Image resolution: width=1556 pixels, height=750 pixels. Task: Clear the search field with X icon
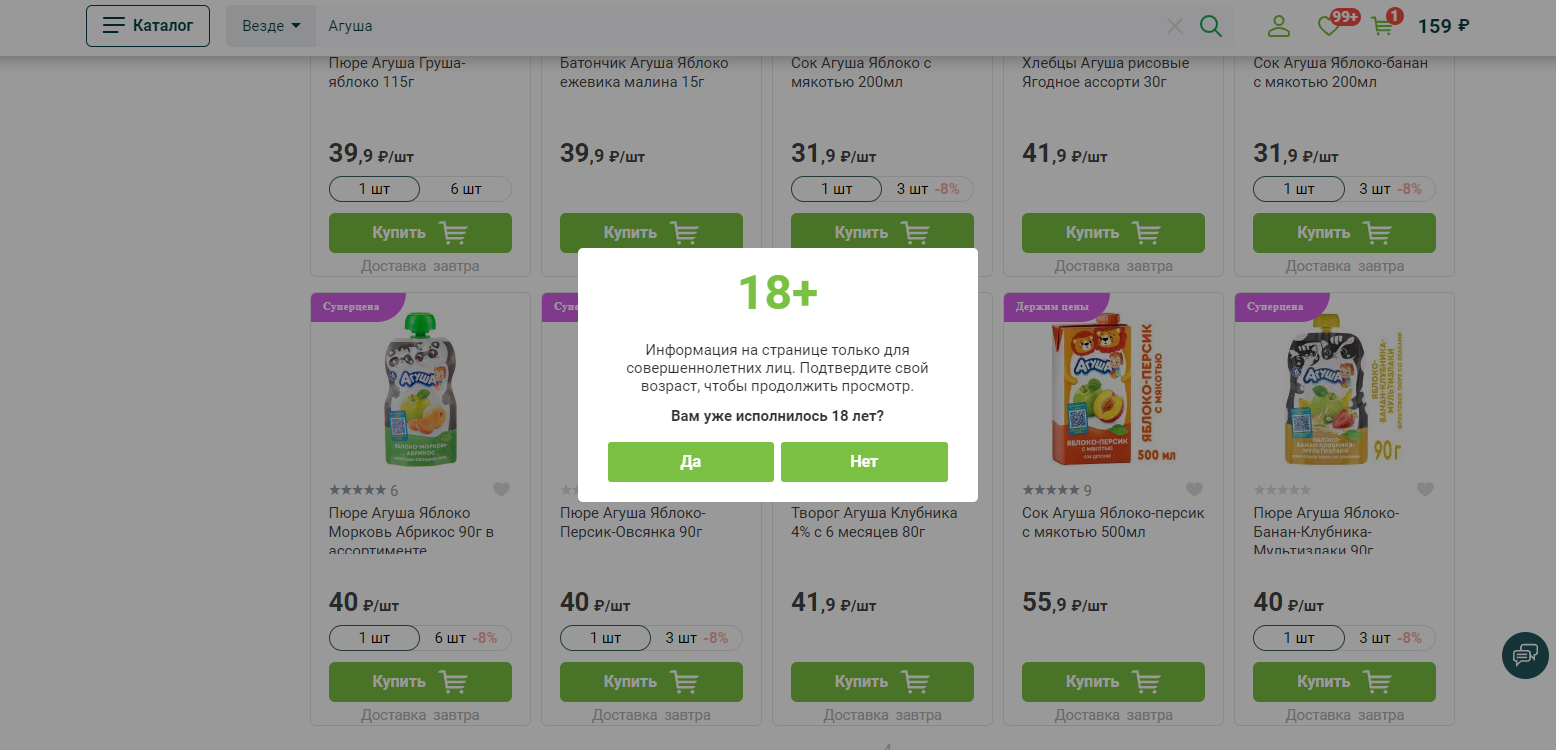pyautogui.click(x=1175, y=26)
